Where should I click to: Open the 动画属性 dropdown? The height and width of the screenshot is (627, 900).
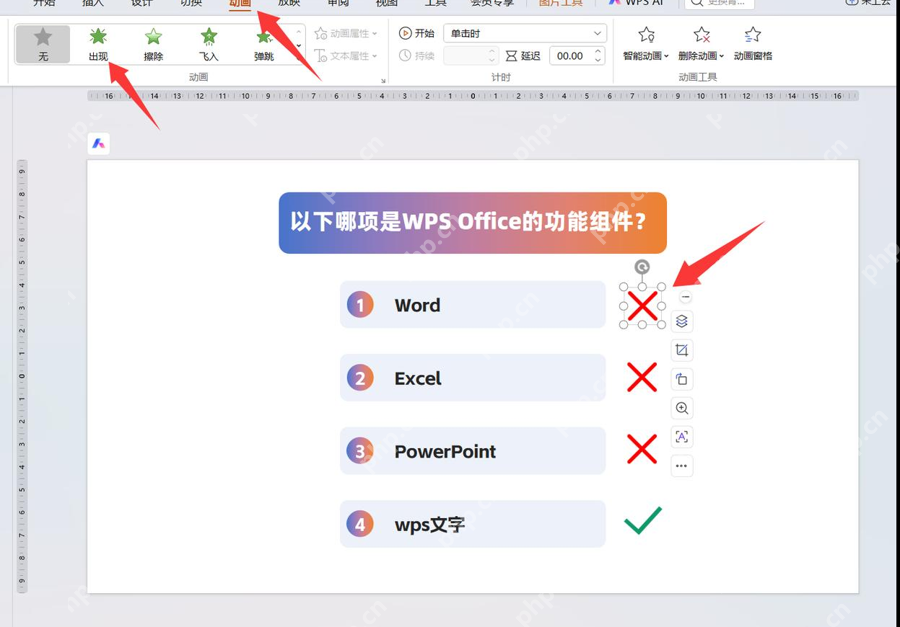[346, 33]
